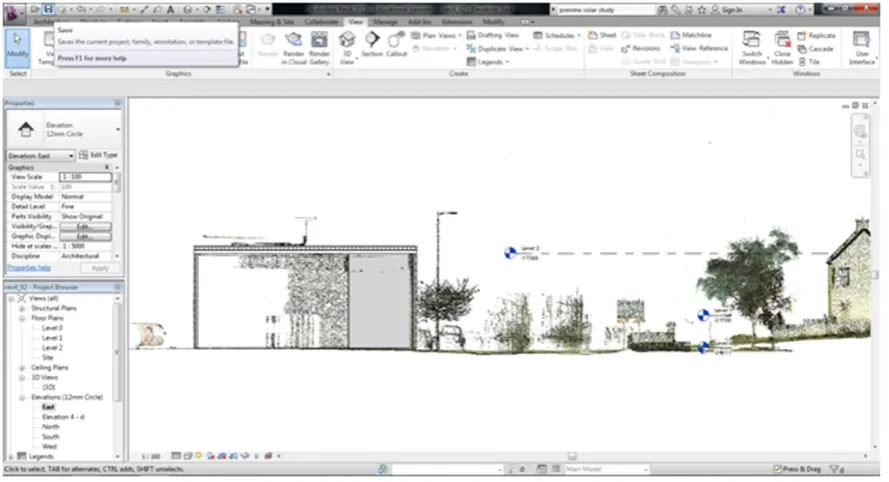
Task: Click the filter icon in the status bar
Action: pyautogui.click(x=836, y=470)
